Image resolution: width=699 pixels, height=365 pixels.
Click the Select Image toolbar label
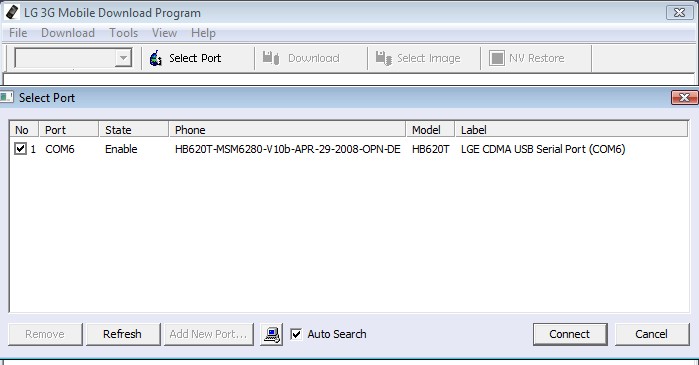(429, 58)
